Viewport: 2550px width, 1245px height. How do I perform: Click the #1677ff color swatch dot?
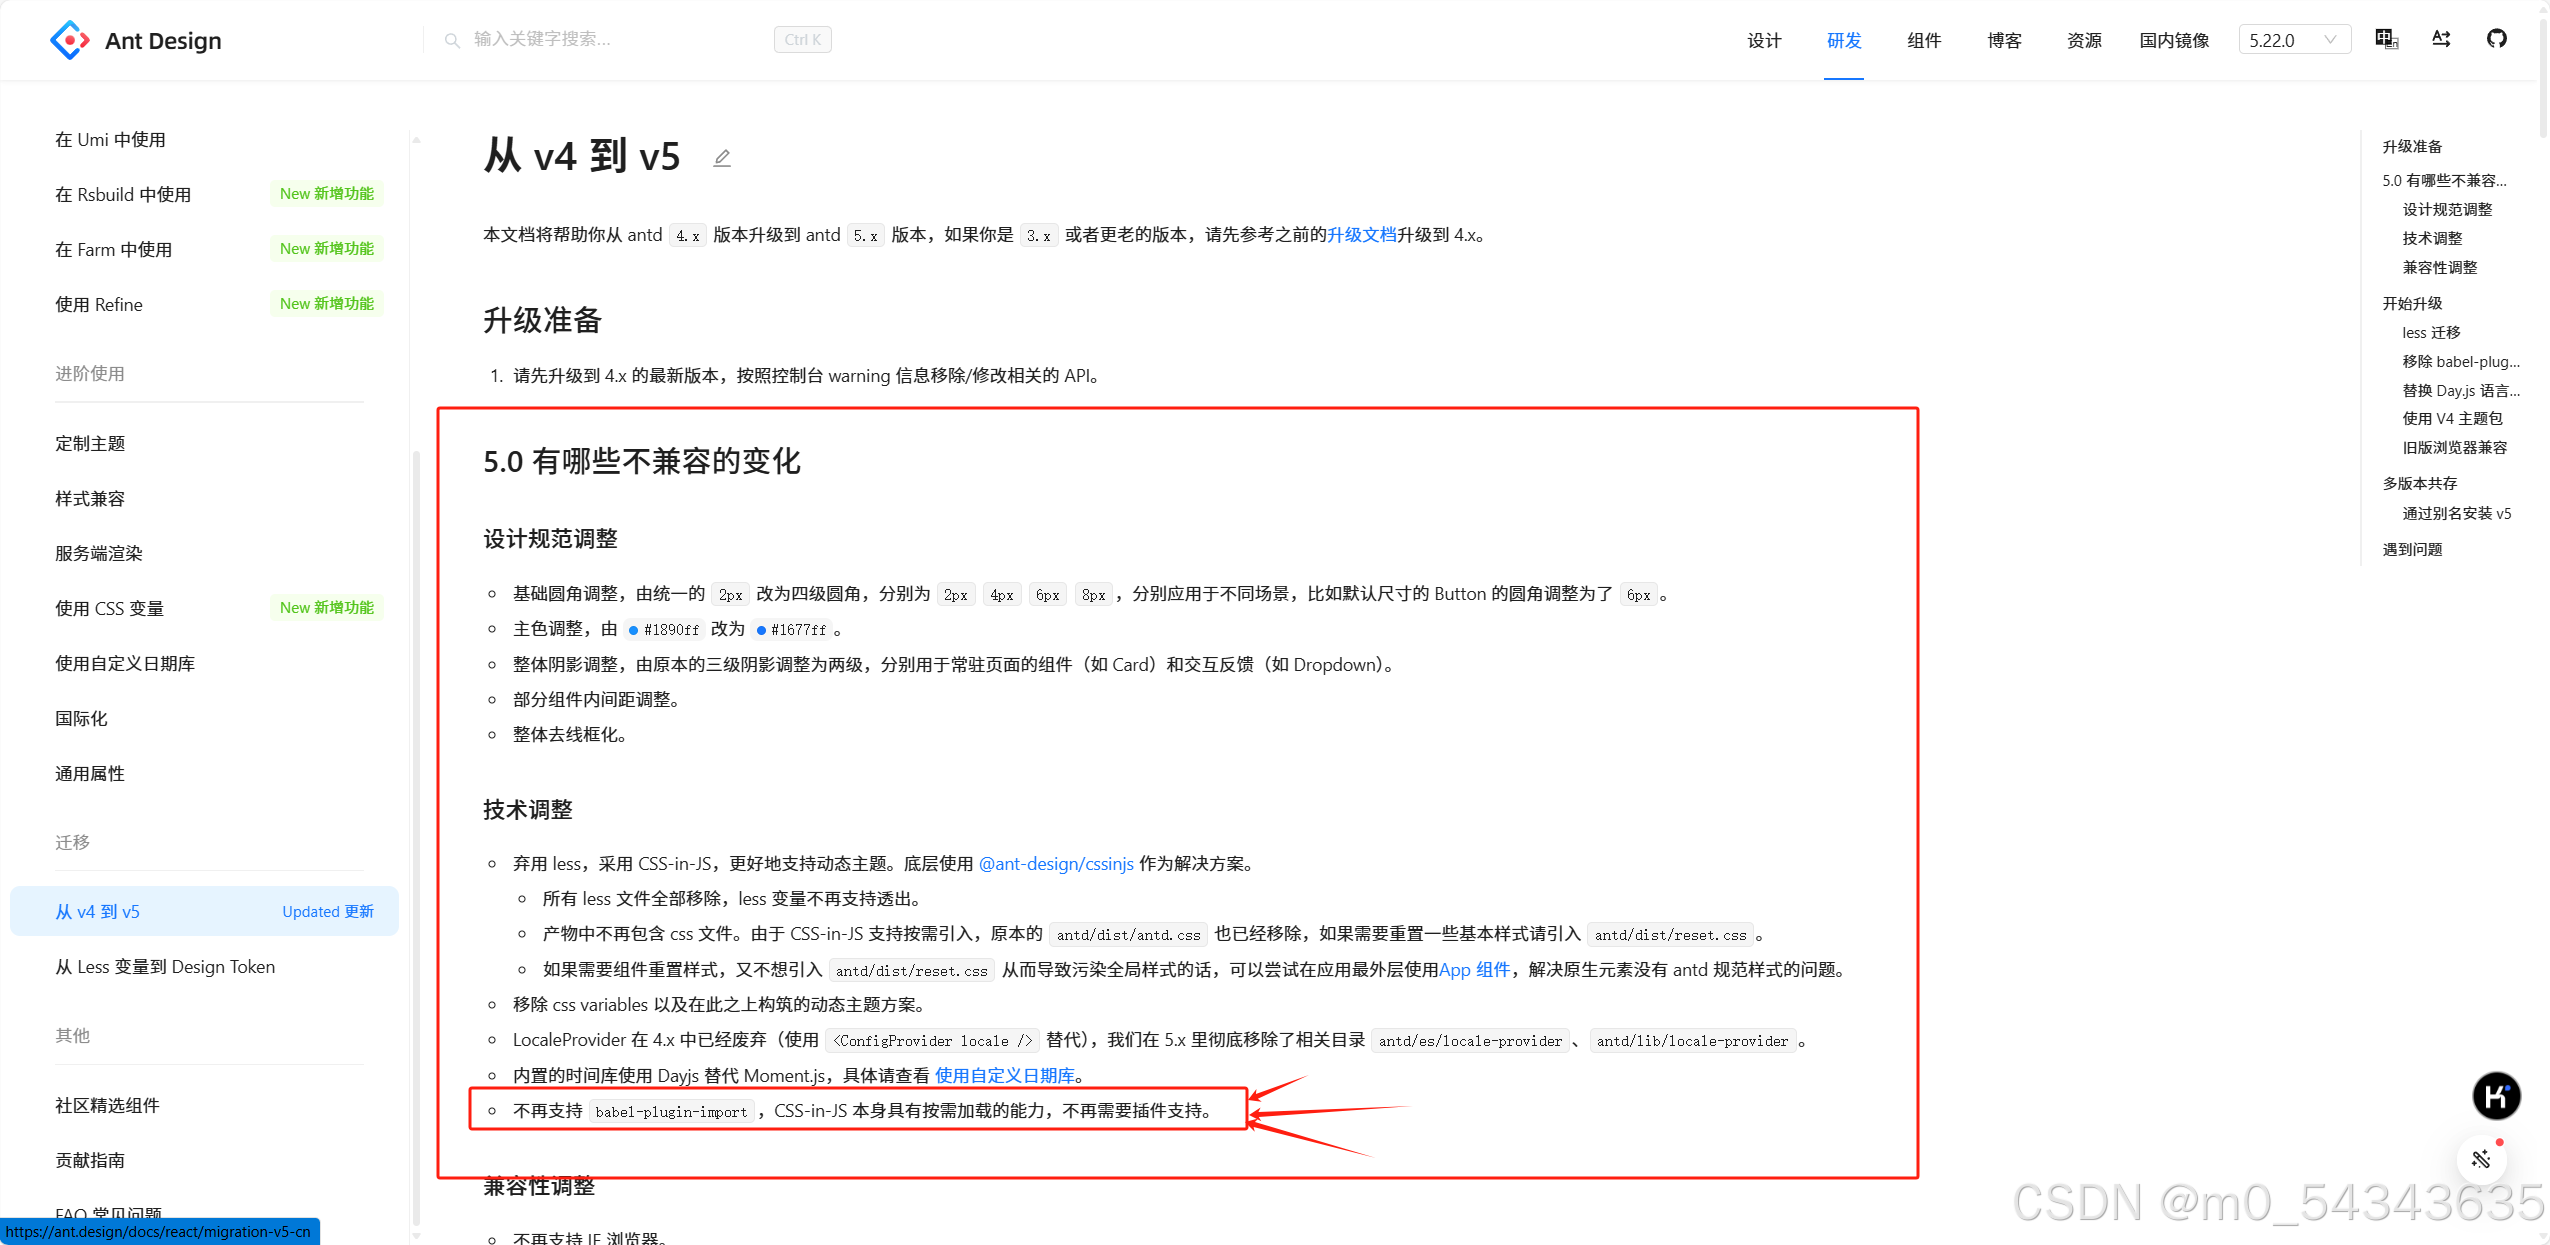pos(761,630)
